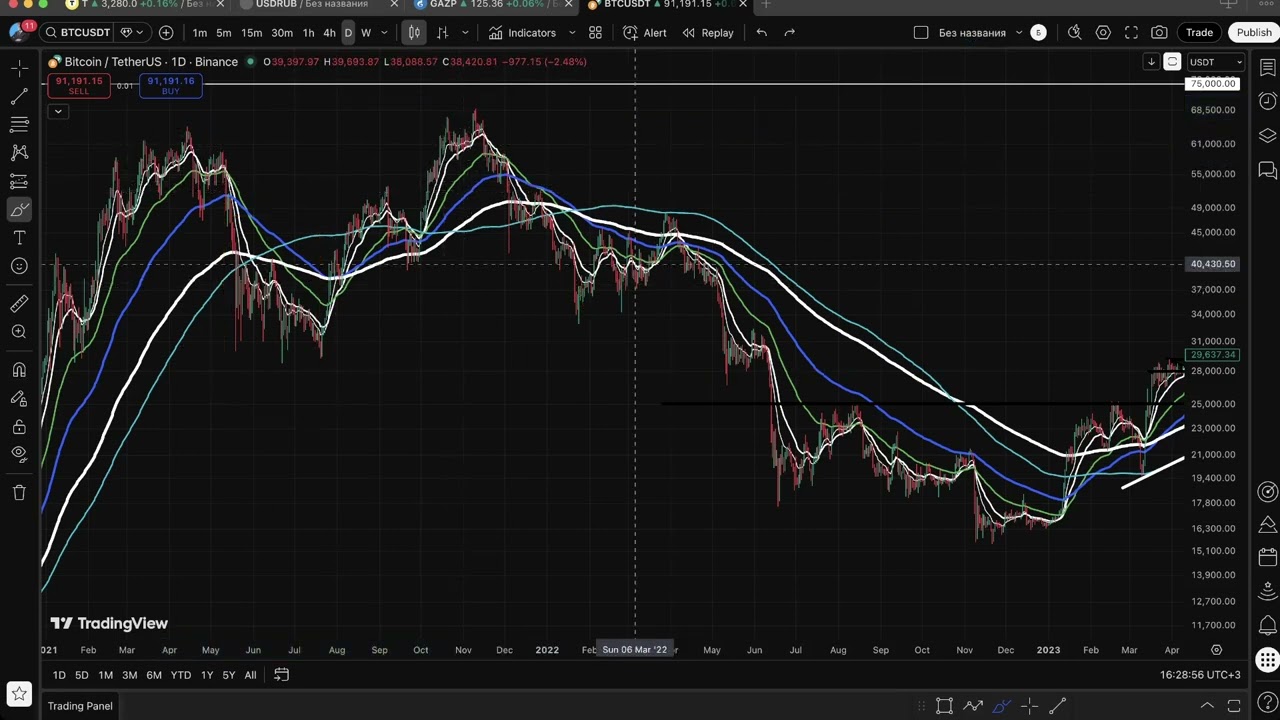Undo the last chart action

(x=762, y=33)
